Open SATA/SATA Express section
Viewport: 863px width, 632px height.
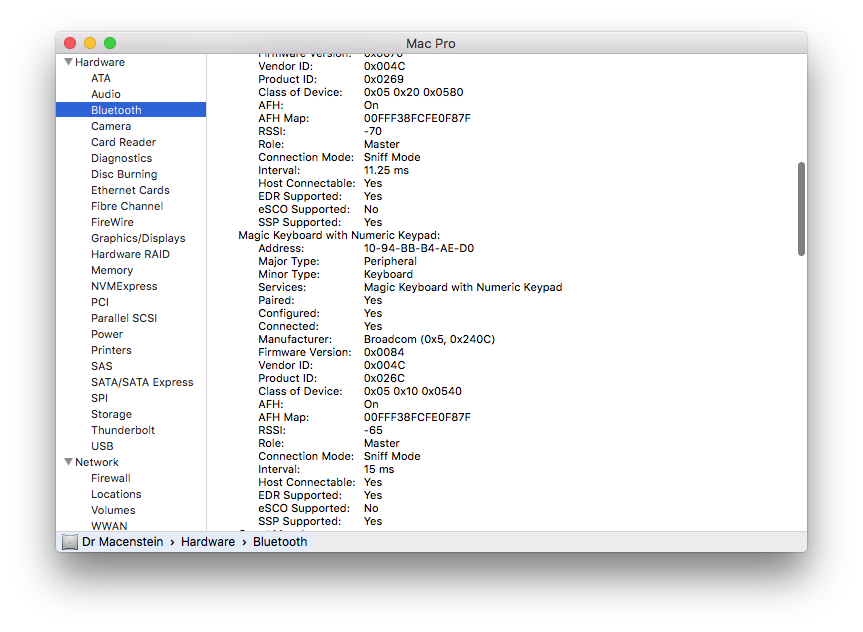tap(142, 382)
